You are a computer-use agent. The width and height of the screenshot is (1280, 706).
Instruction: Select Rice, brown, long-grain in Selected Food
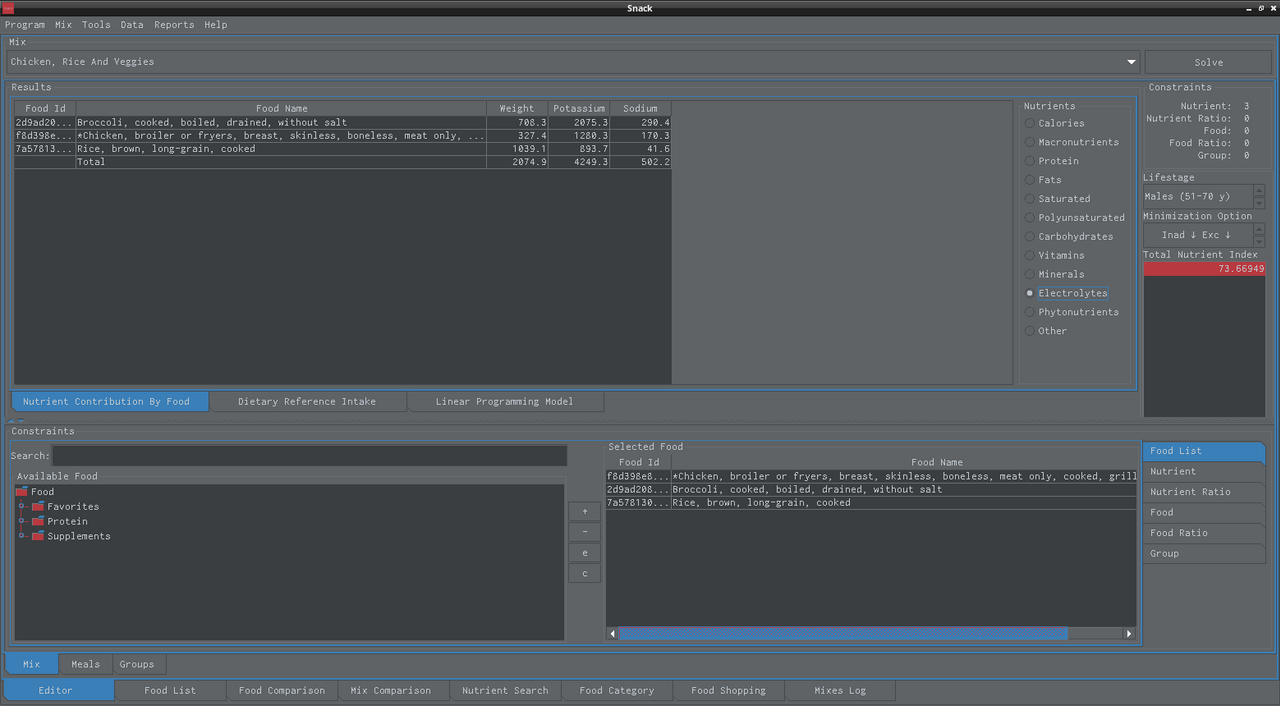pyautogui.click(x=871, y=503)
